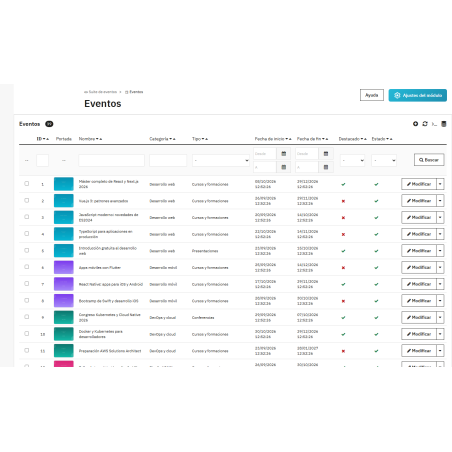Select checkbox for React Native event row

[27, 284]
